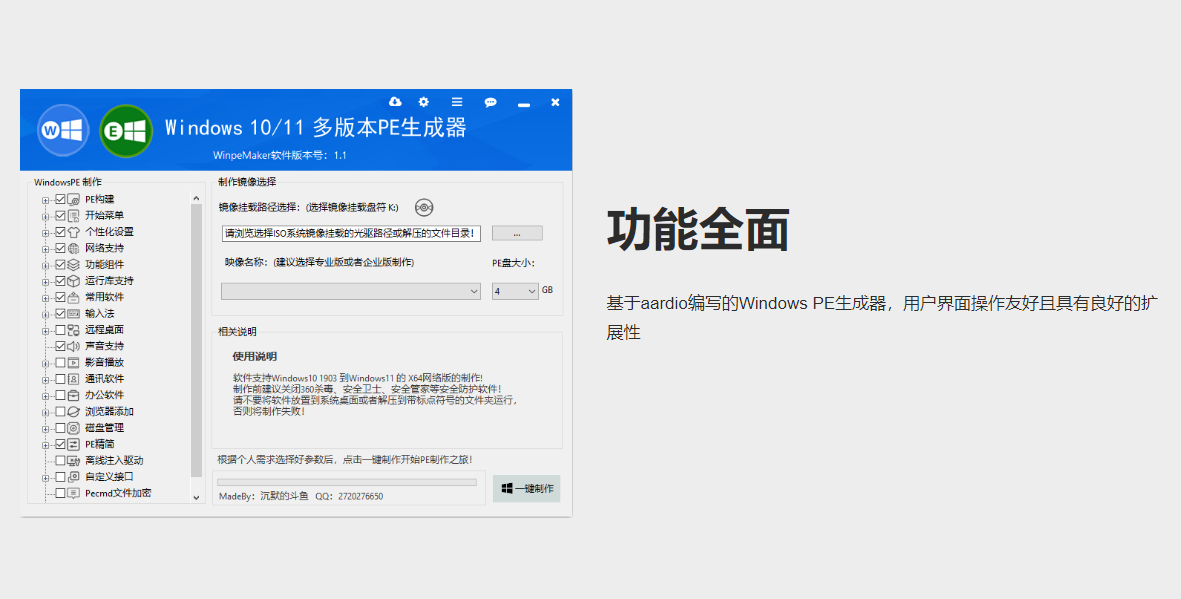The width and height of the screenshot is (1181, 599).
Task: Click the 常用软件 bag icon
Action: 74,298
